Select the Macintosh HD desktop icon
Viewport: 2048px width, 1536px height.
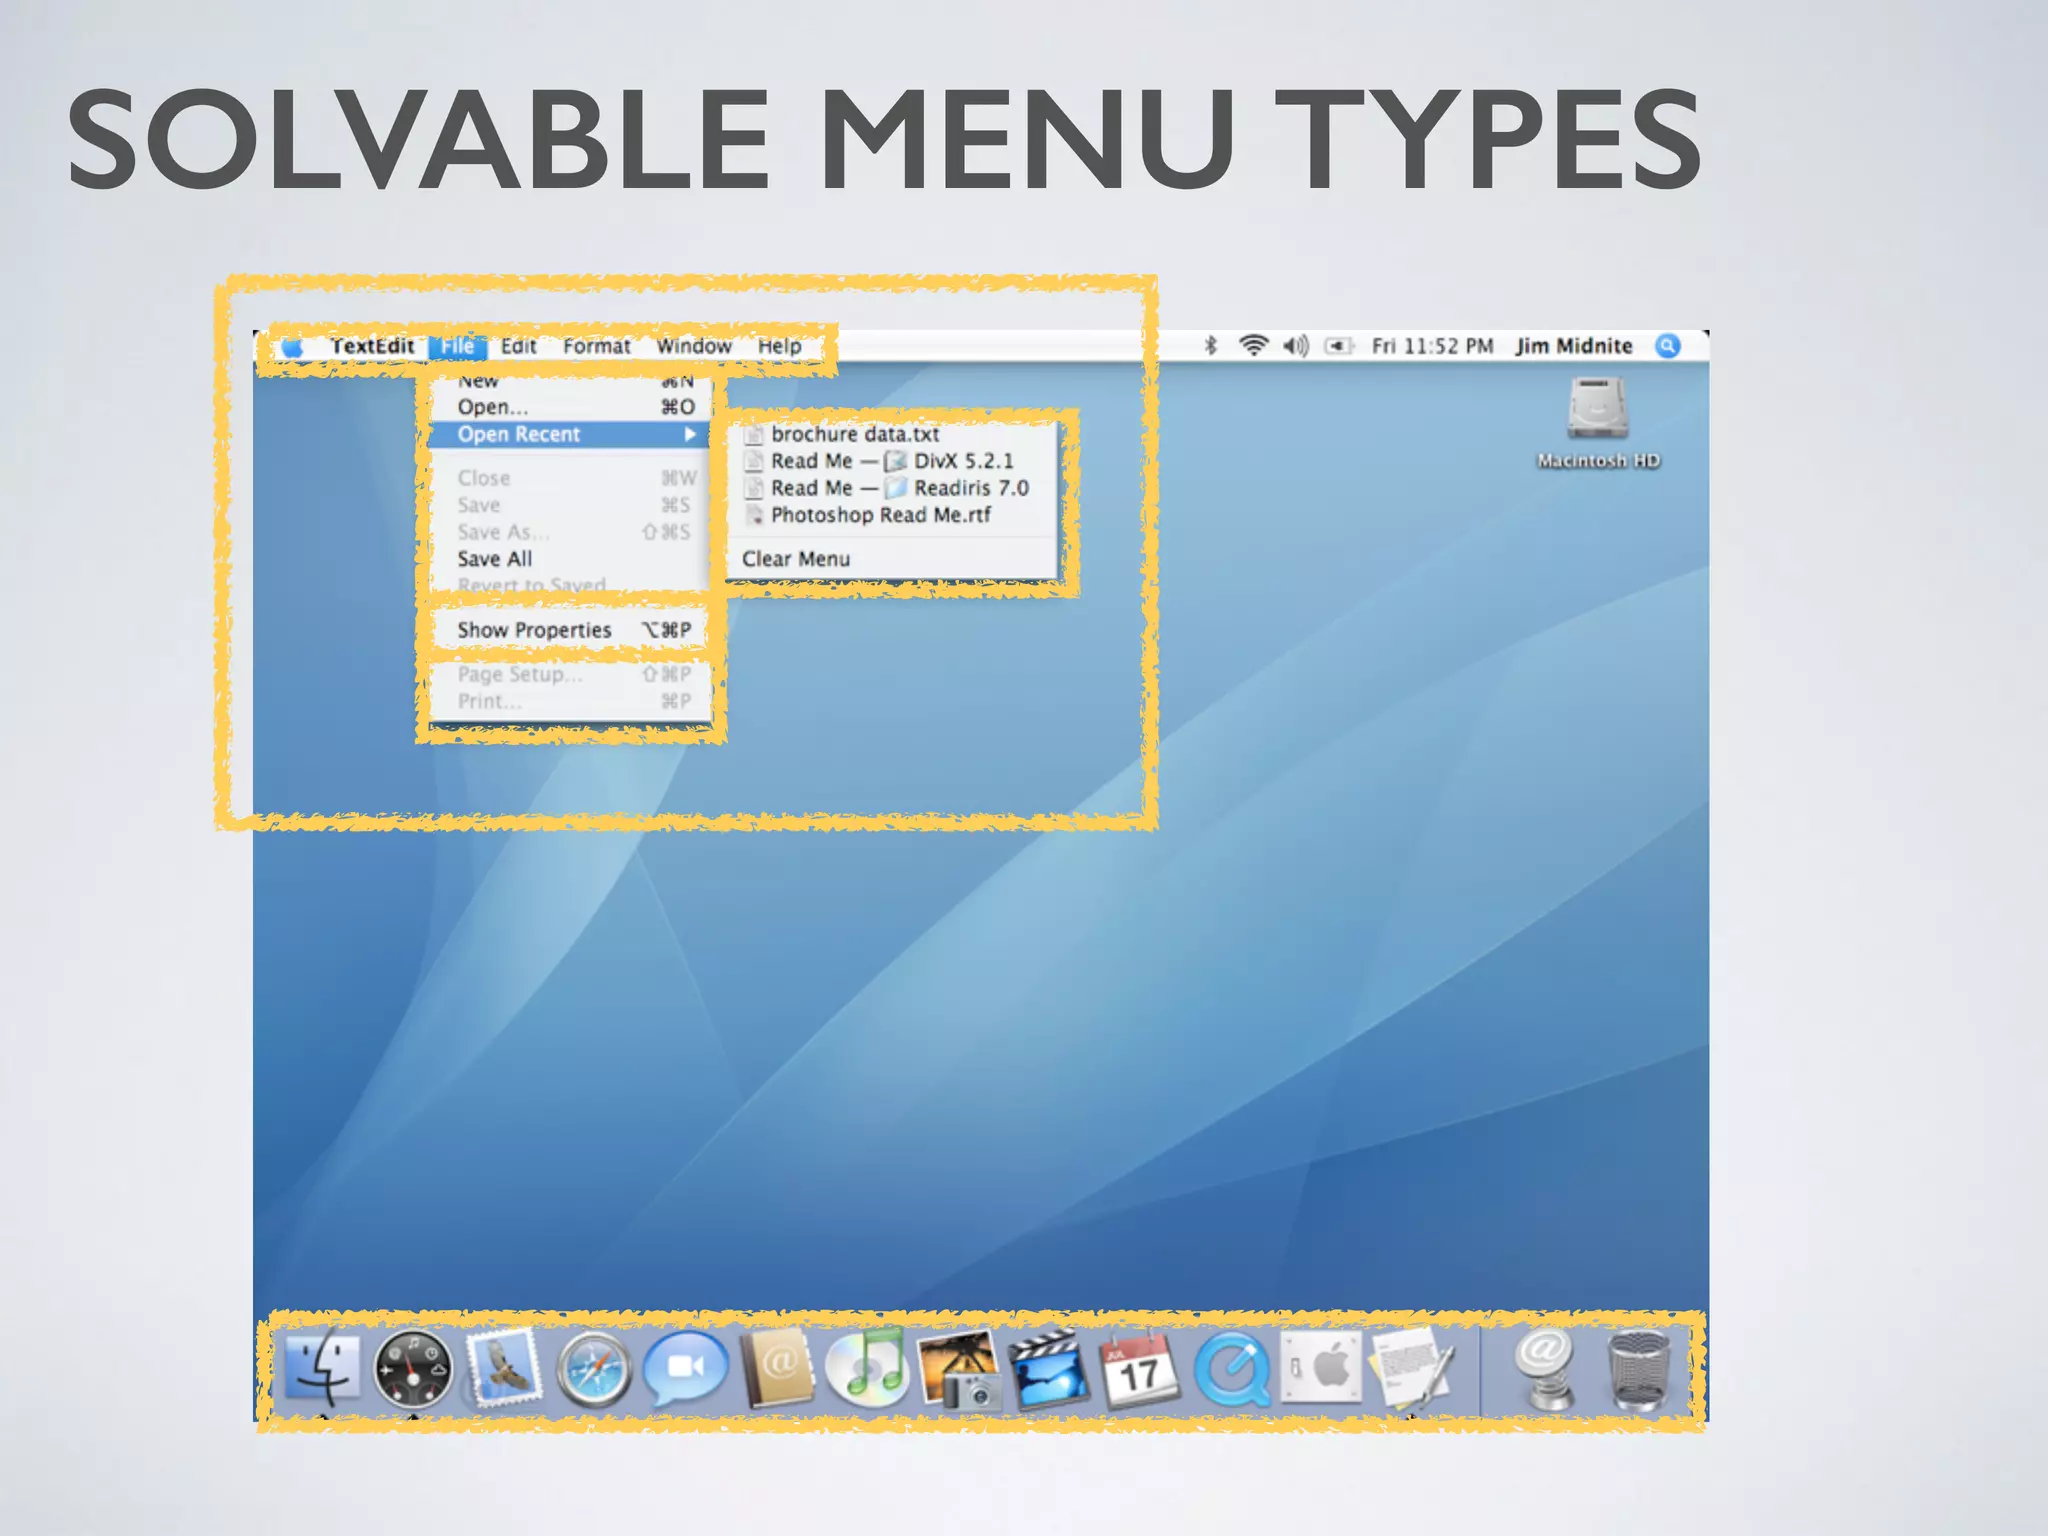coord(1598,422)
